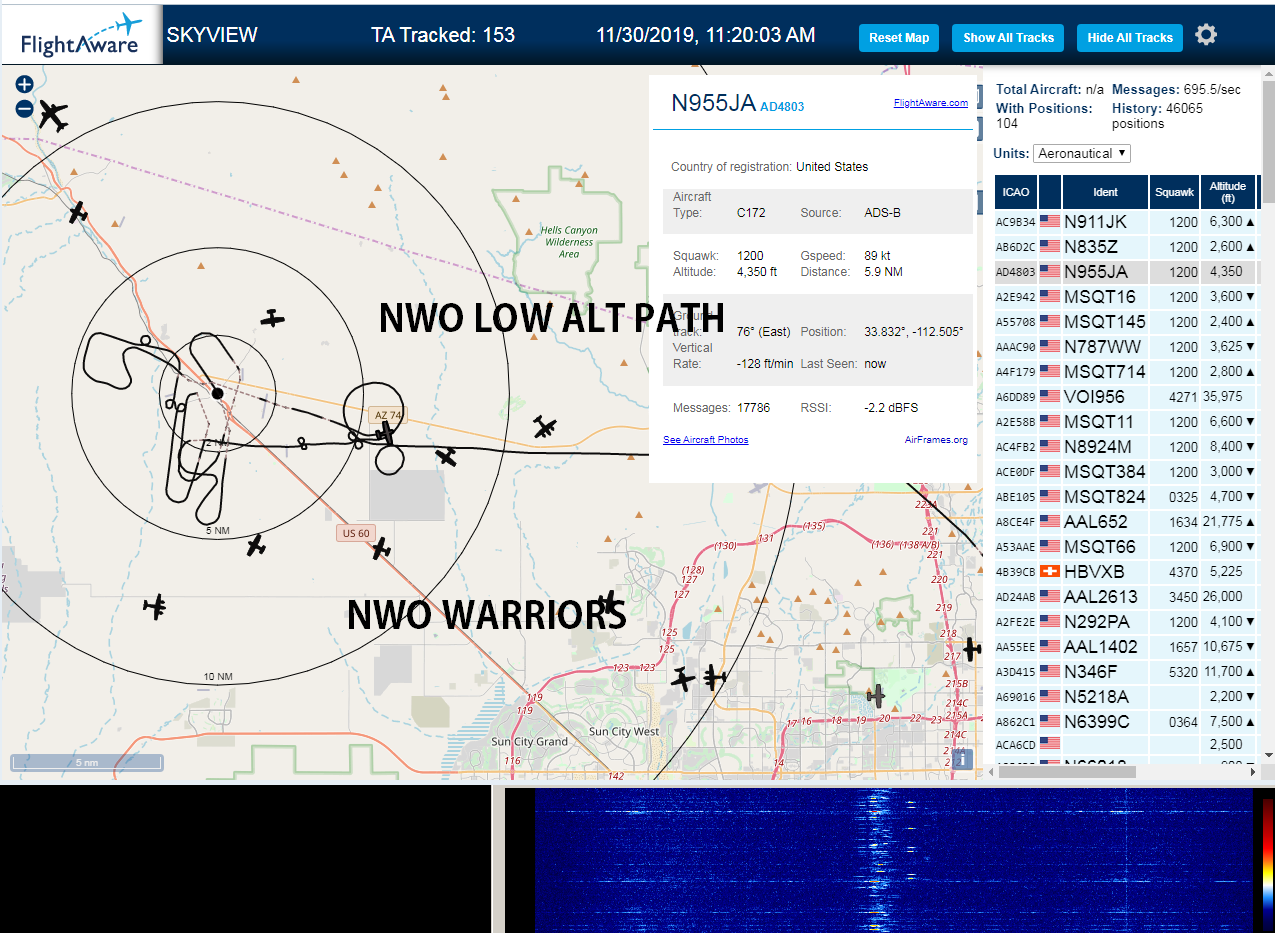Select AAL1402 in aircraft list

click(x=1125, y=647)
